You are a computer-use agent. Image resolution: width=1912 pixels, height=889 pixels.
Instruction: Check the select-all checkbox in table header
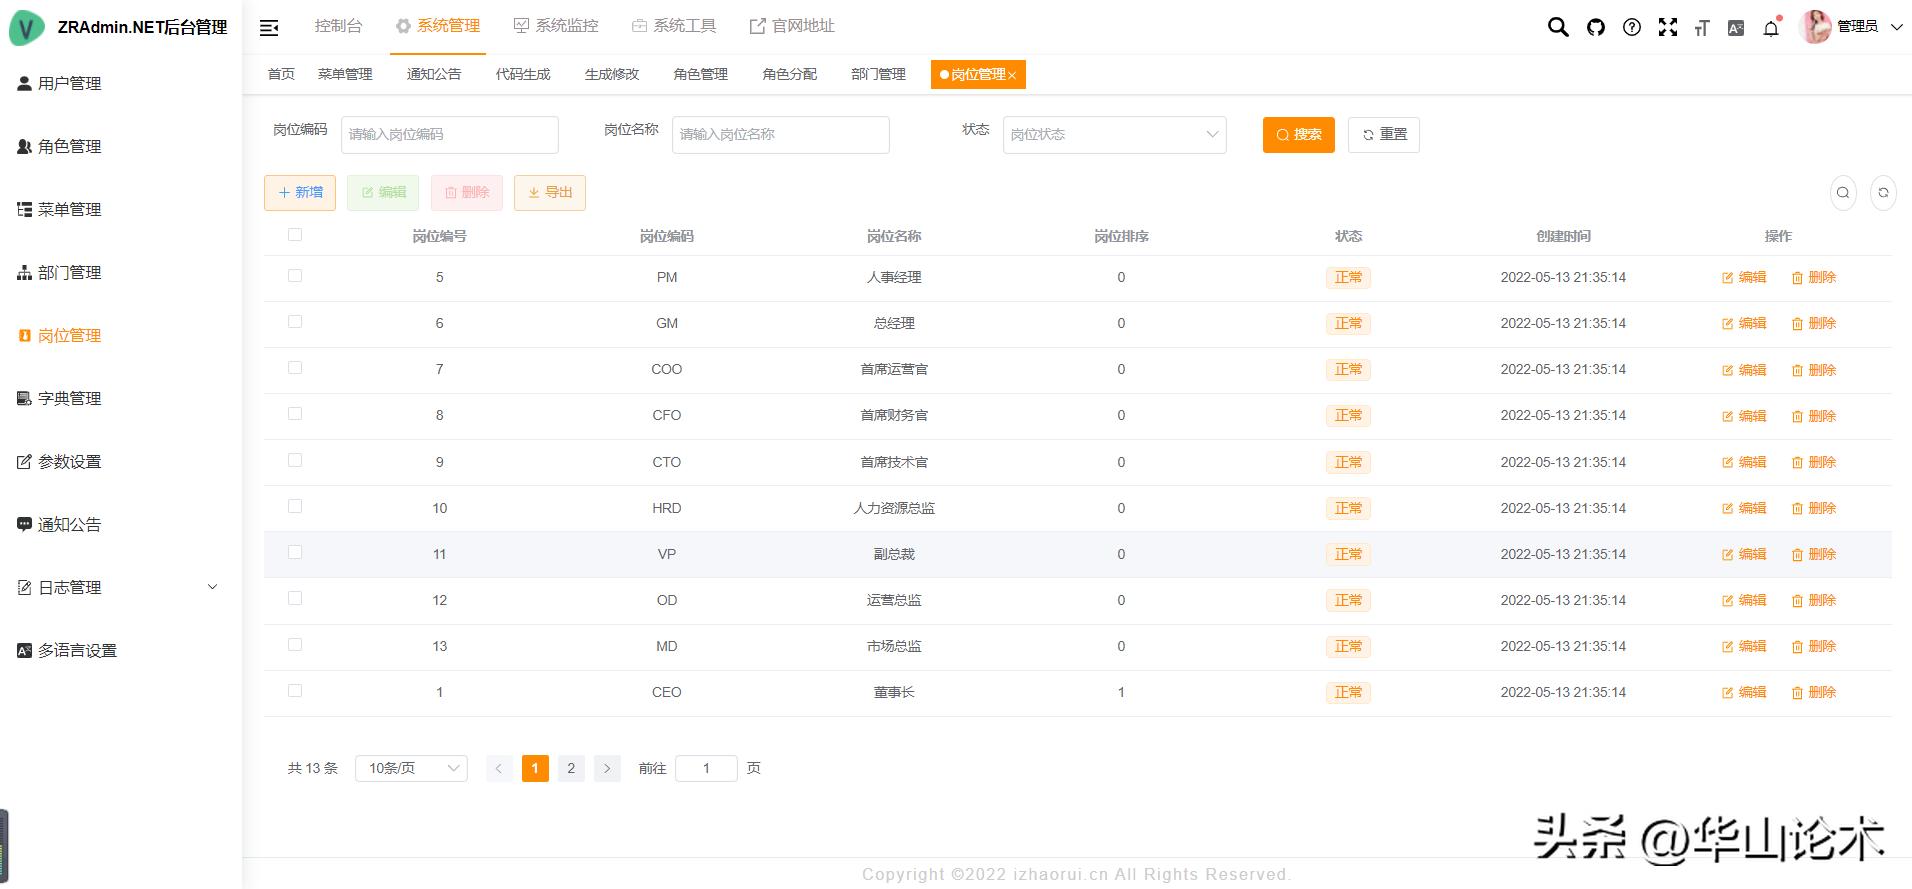[295, 235]
